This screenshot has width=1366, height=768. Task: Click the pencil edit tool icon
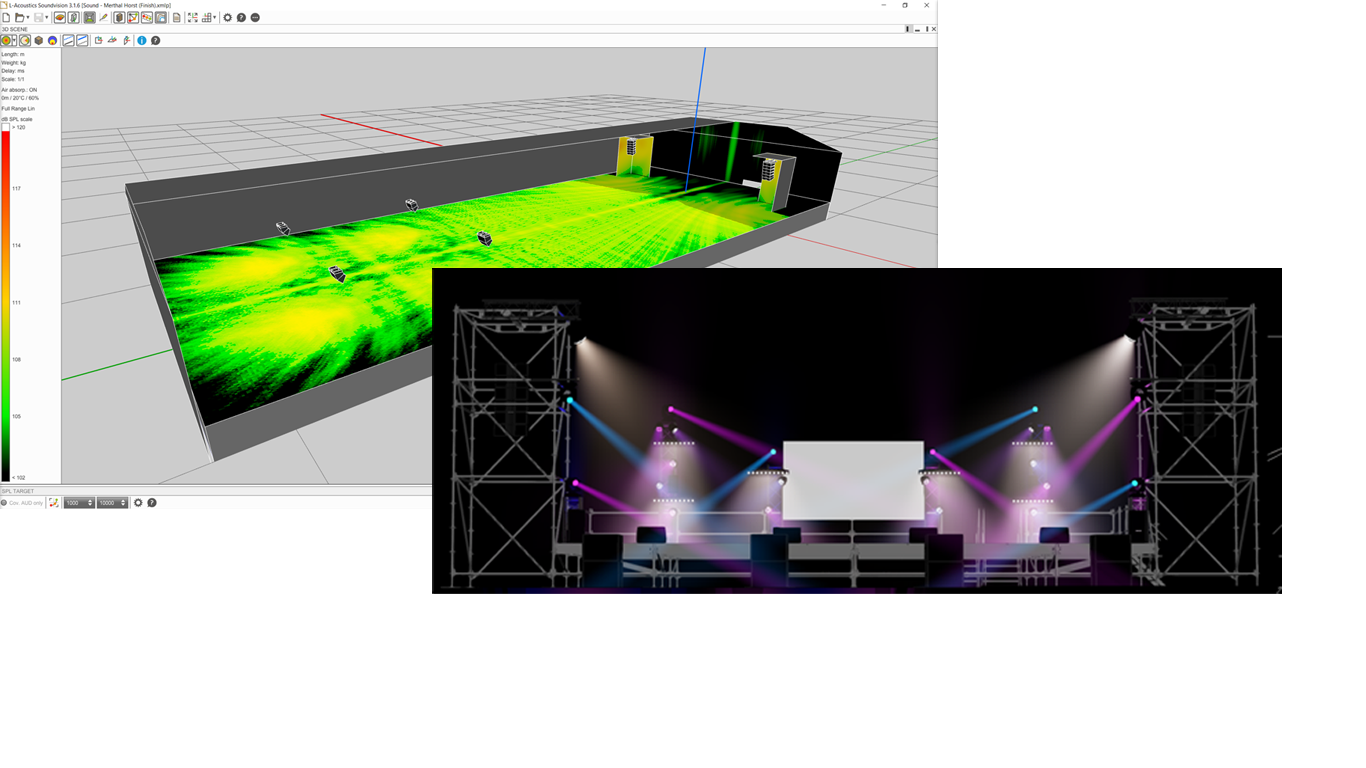pos(103,18)
